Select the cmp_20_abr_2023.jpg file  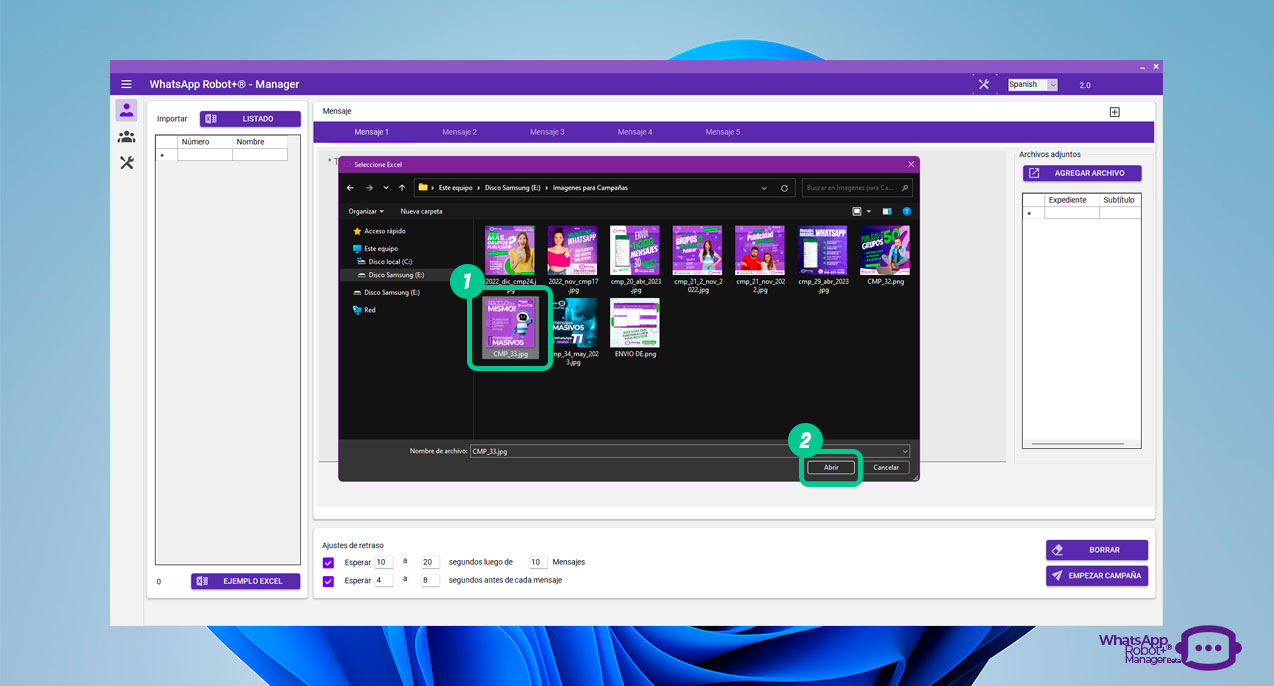point(635,259)
